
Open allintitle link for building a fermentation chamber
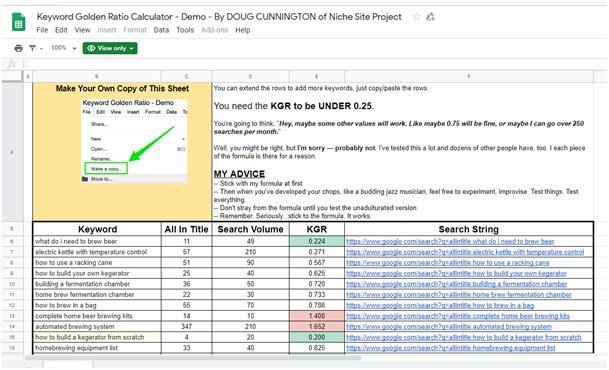click(456, 284)
